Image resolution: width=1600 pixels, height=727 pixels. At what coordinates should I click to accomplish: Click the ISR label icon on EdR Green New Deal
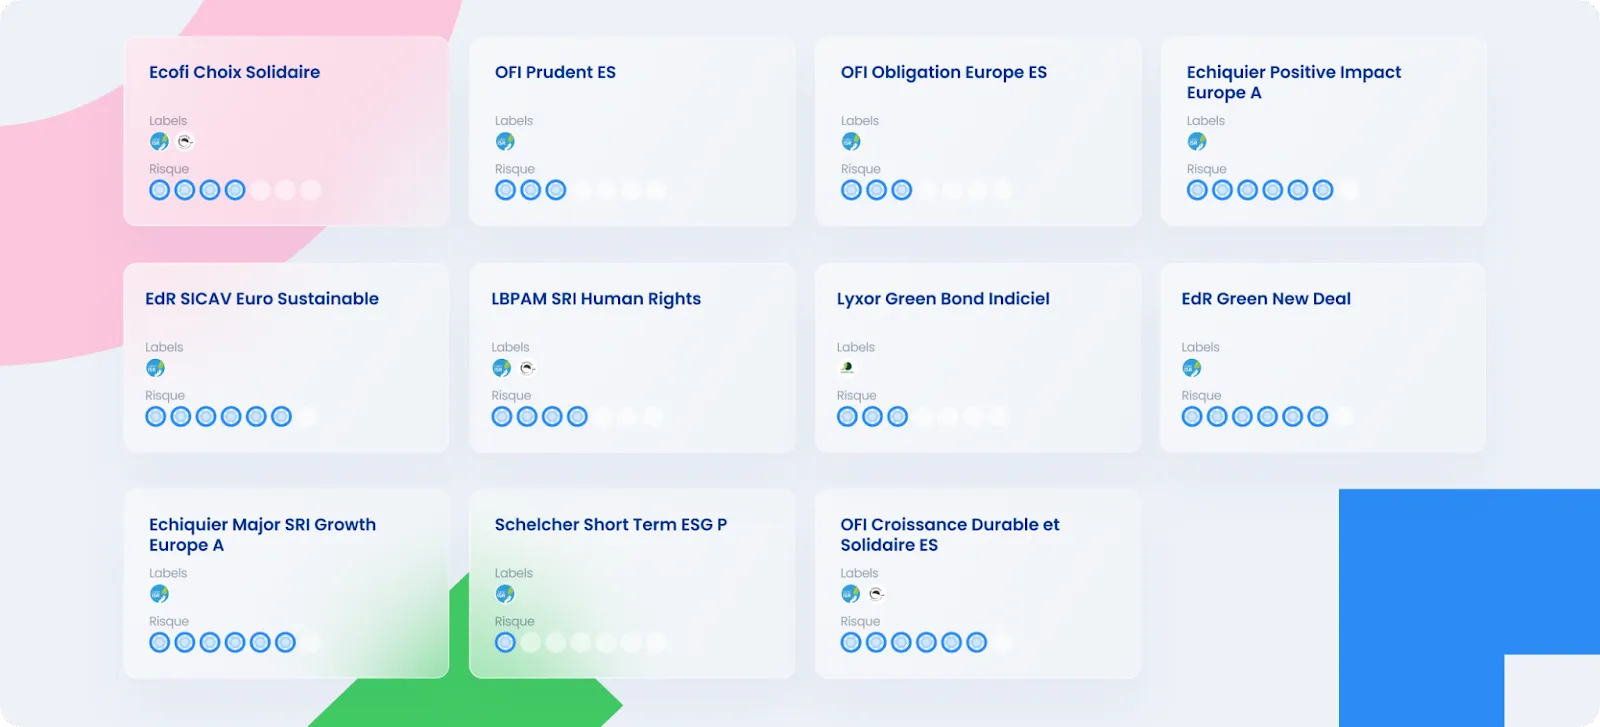tap(1192, 367)
